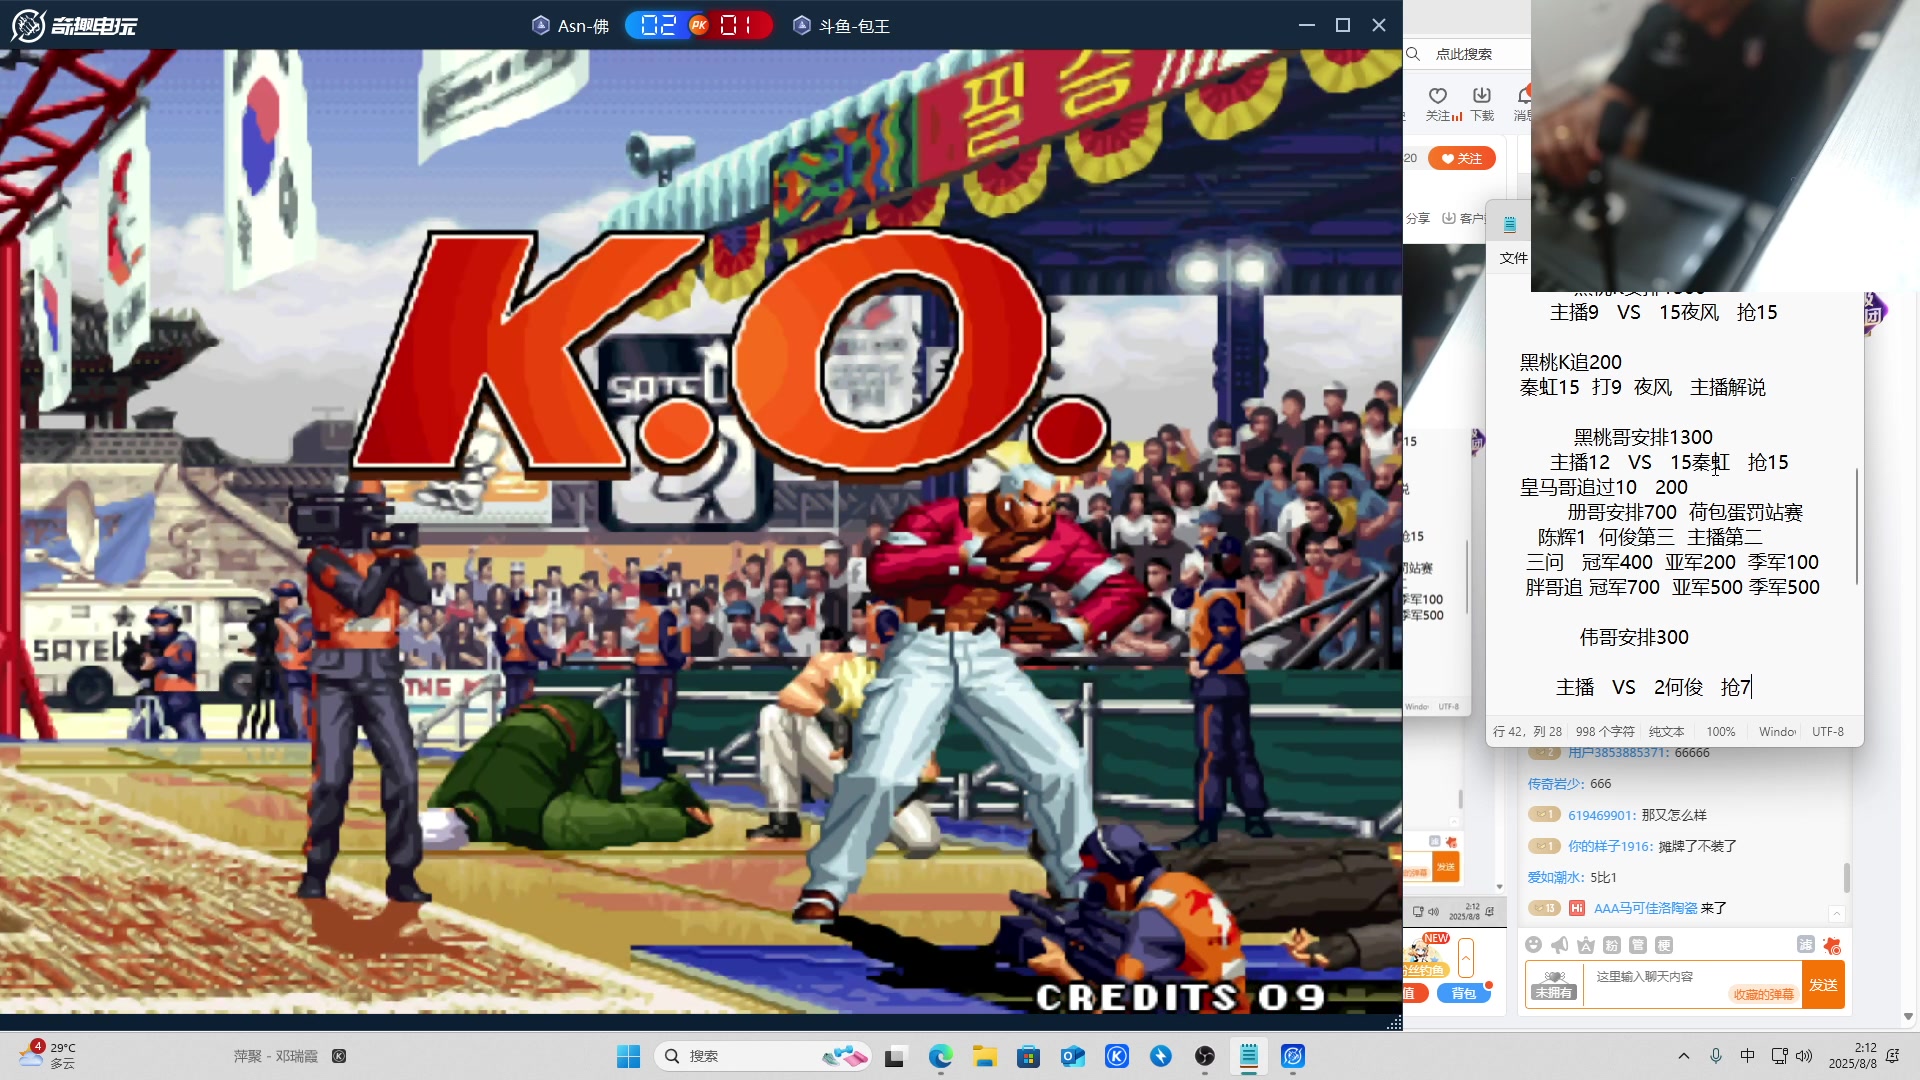Click the line 主播9 VS 15夜风 抢15
This screenshot has width=1920, height=1080.
tap(1663, 312)
